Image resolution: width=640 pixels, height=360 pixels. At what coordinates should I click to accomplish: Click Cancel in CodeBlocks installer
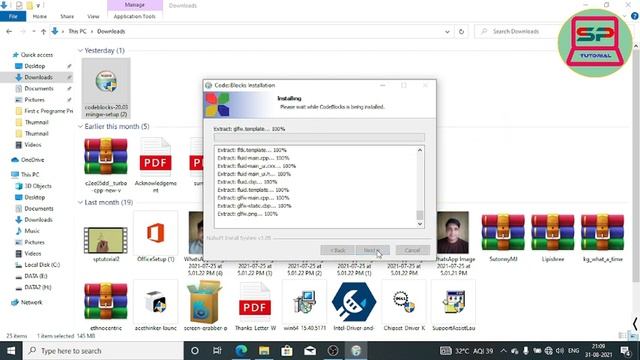tap(412, 250)
